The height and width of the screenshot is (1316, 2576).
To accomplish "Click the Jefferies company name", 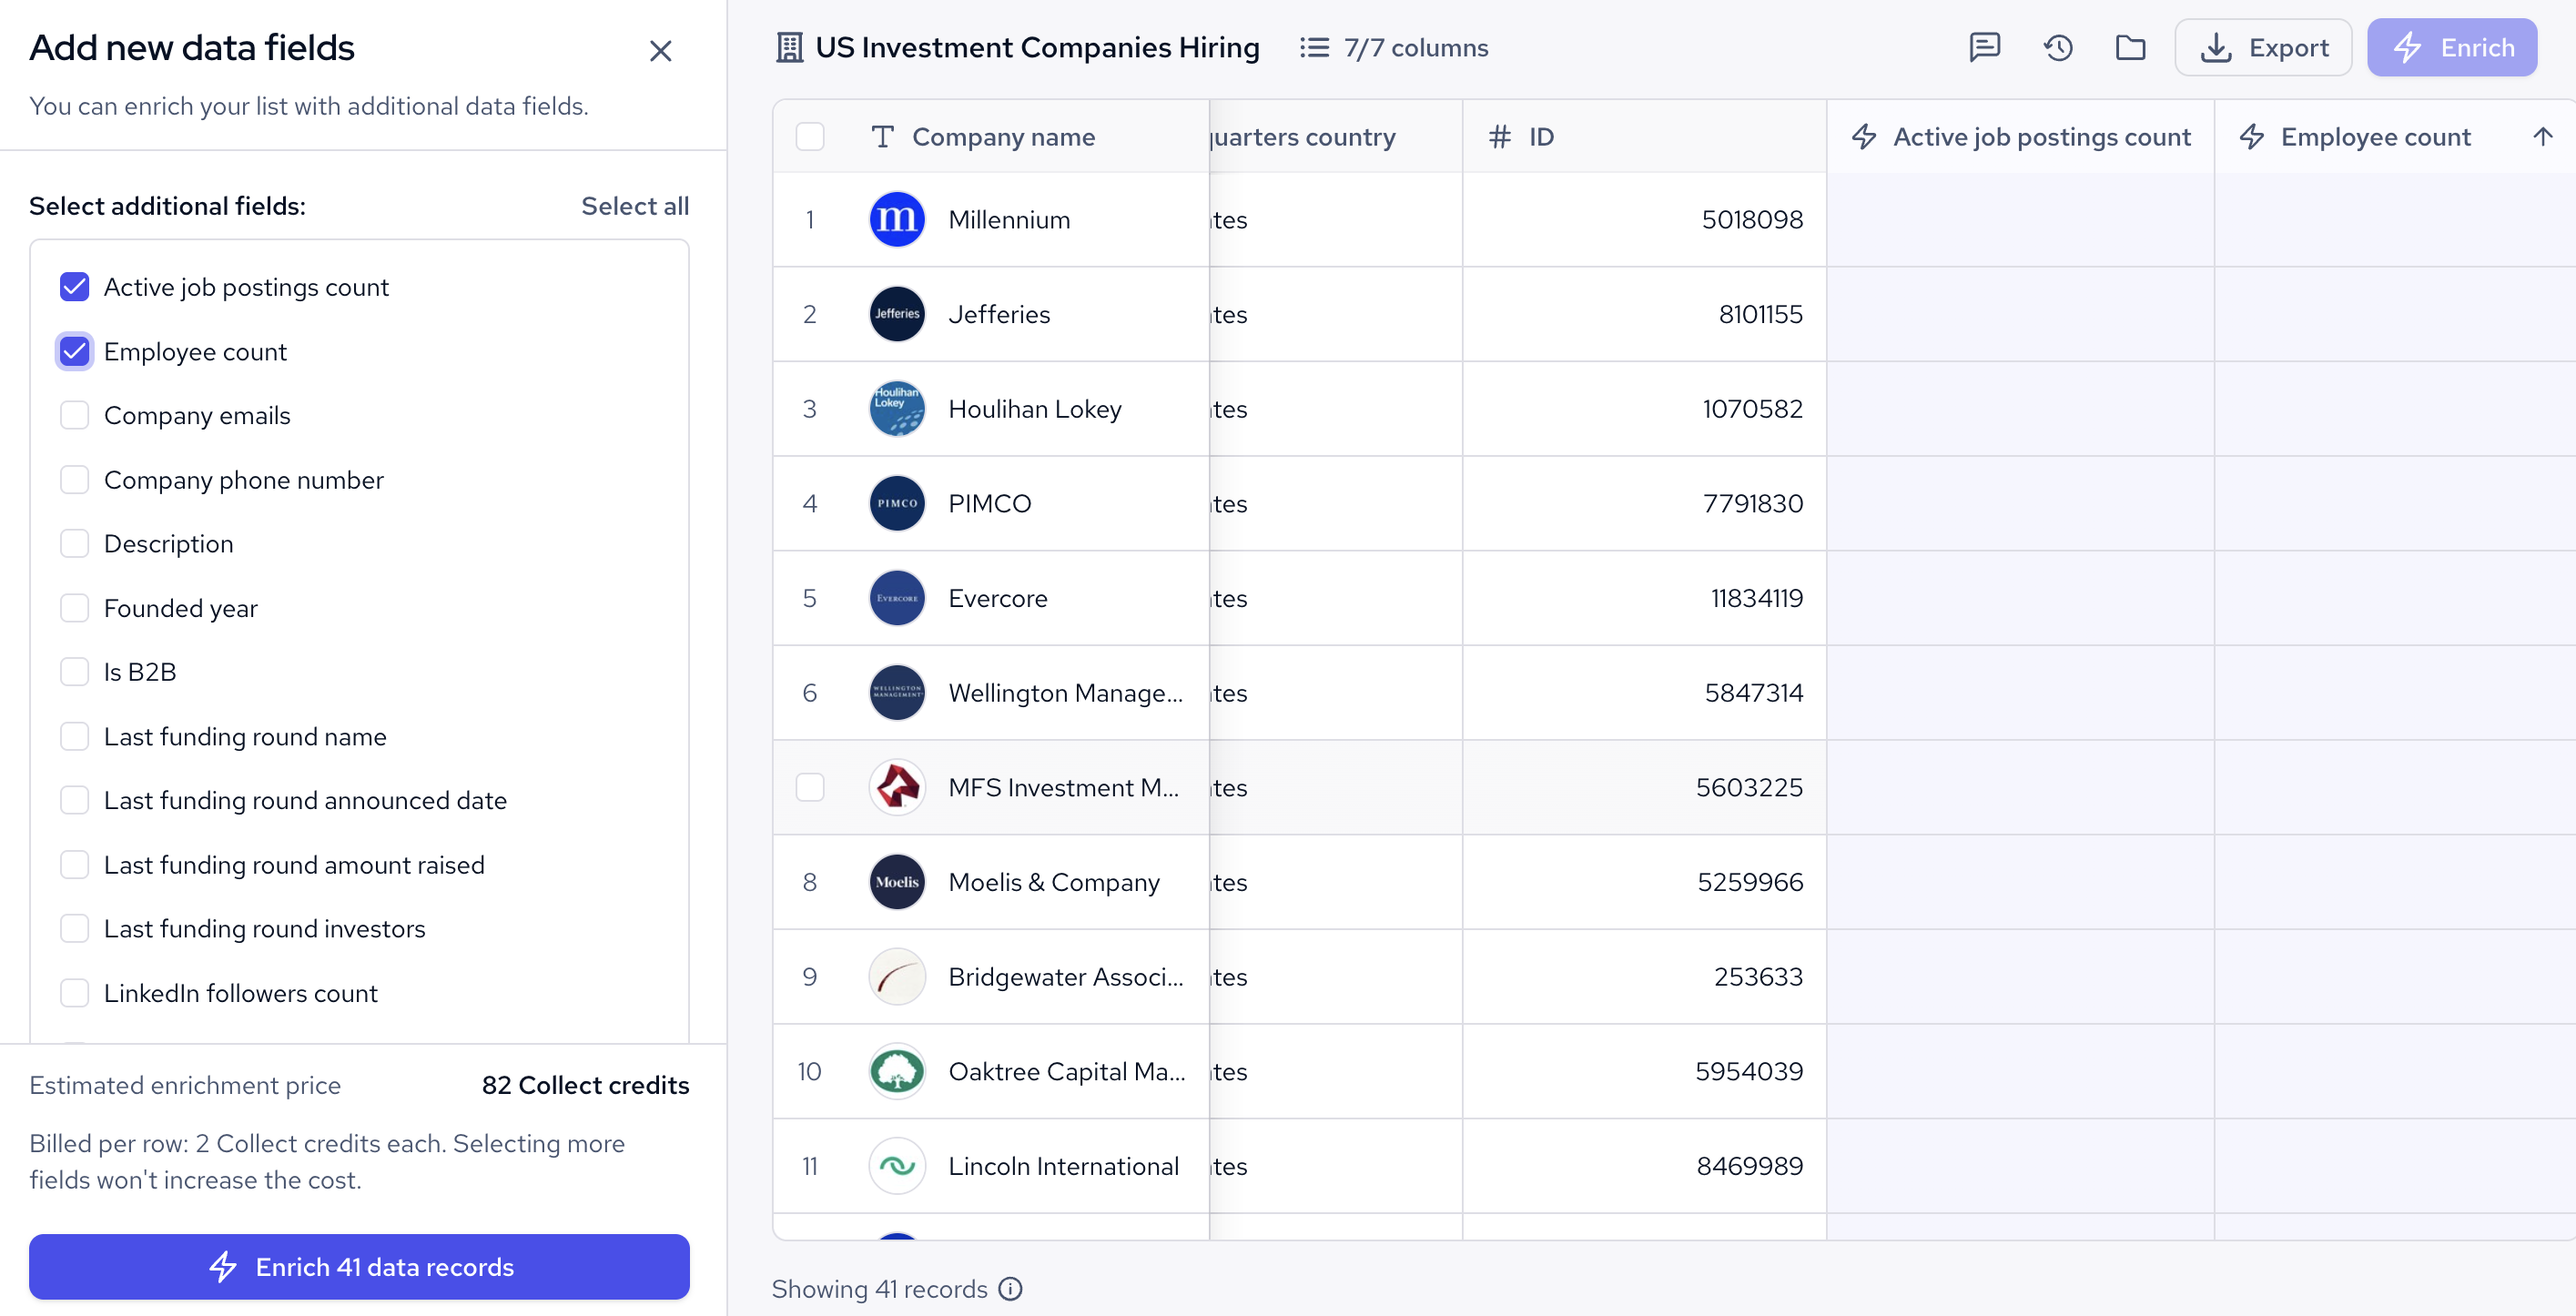I will [x=999, y=314].
